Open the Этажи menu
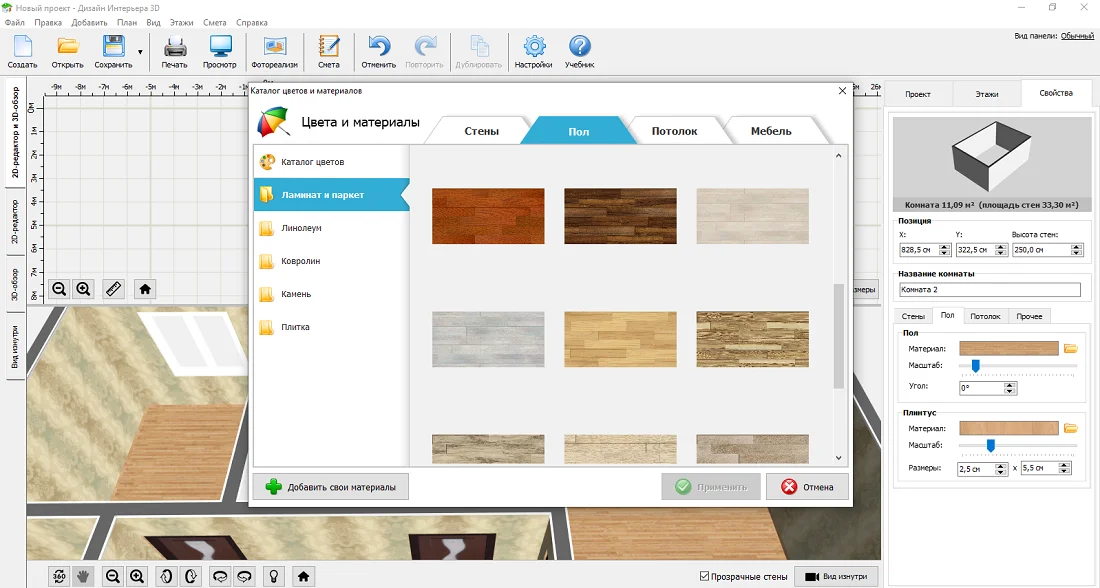The width and height of the screenshot is (1100, 588). [181, 22]
